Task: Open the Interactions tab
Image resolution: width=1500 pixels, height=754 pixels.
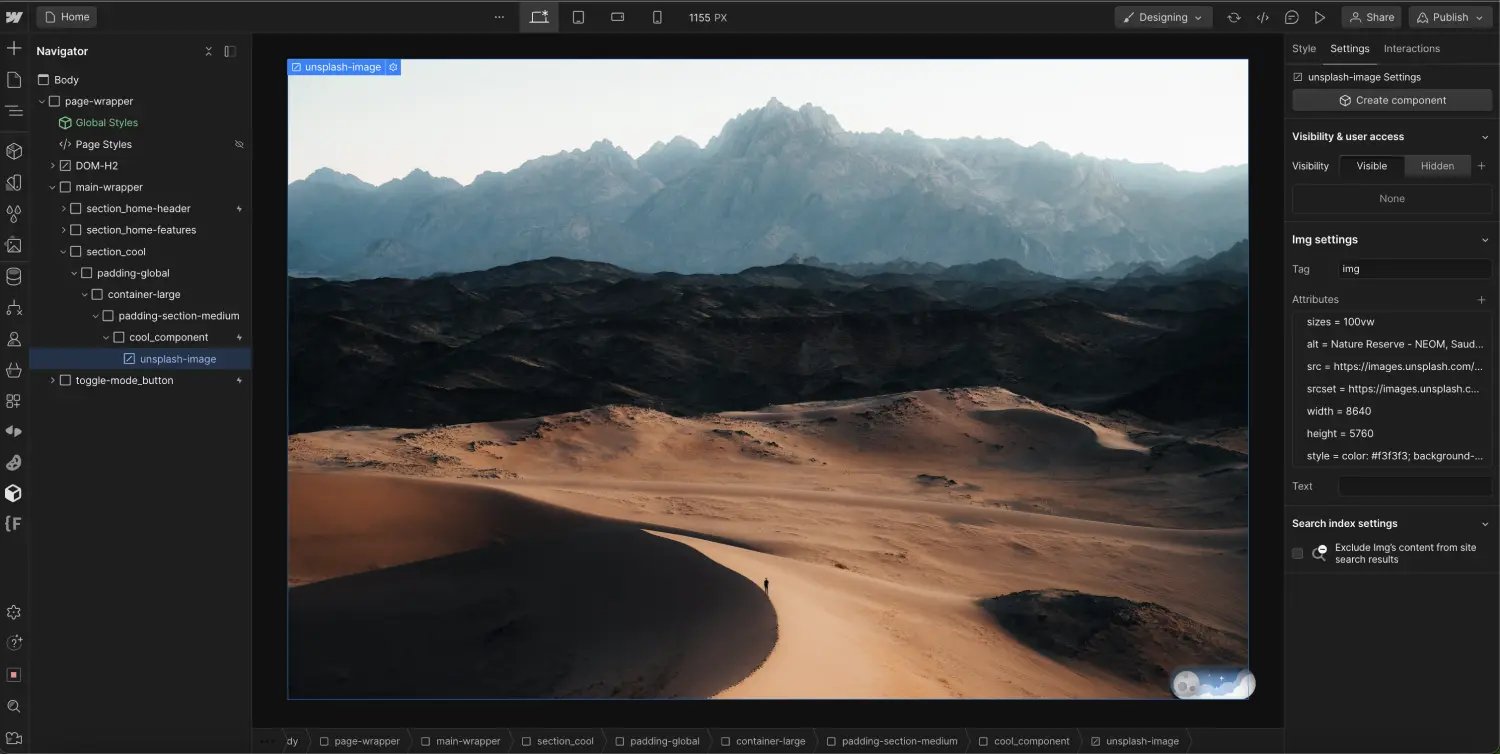Action: point(1411,48)
